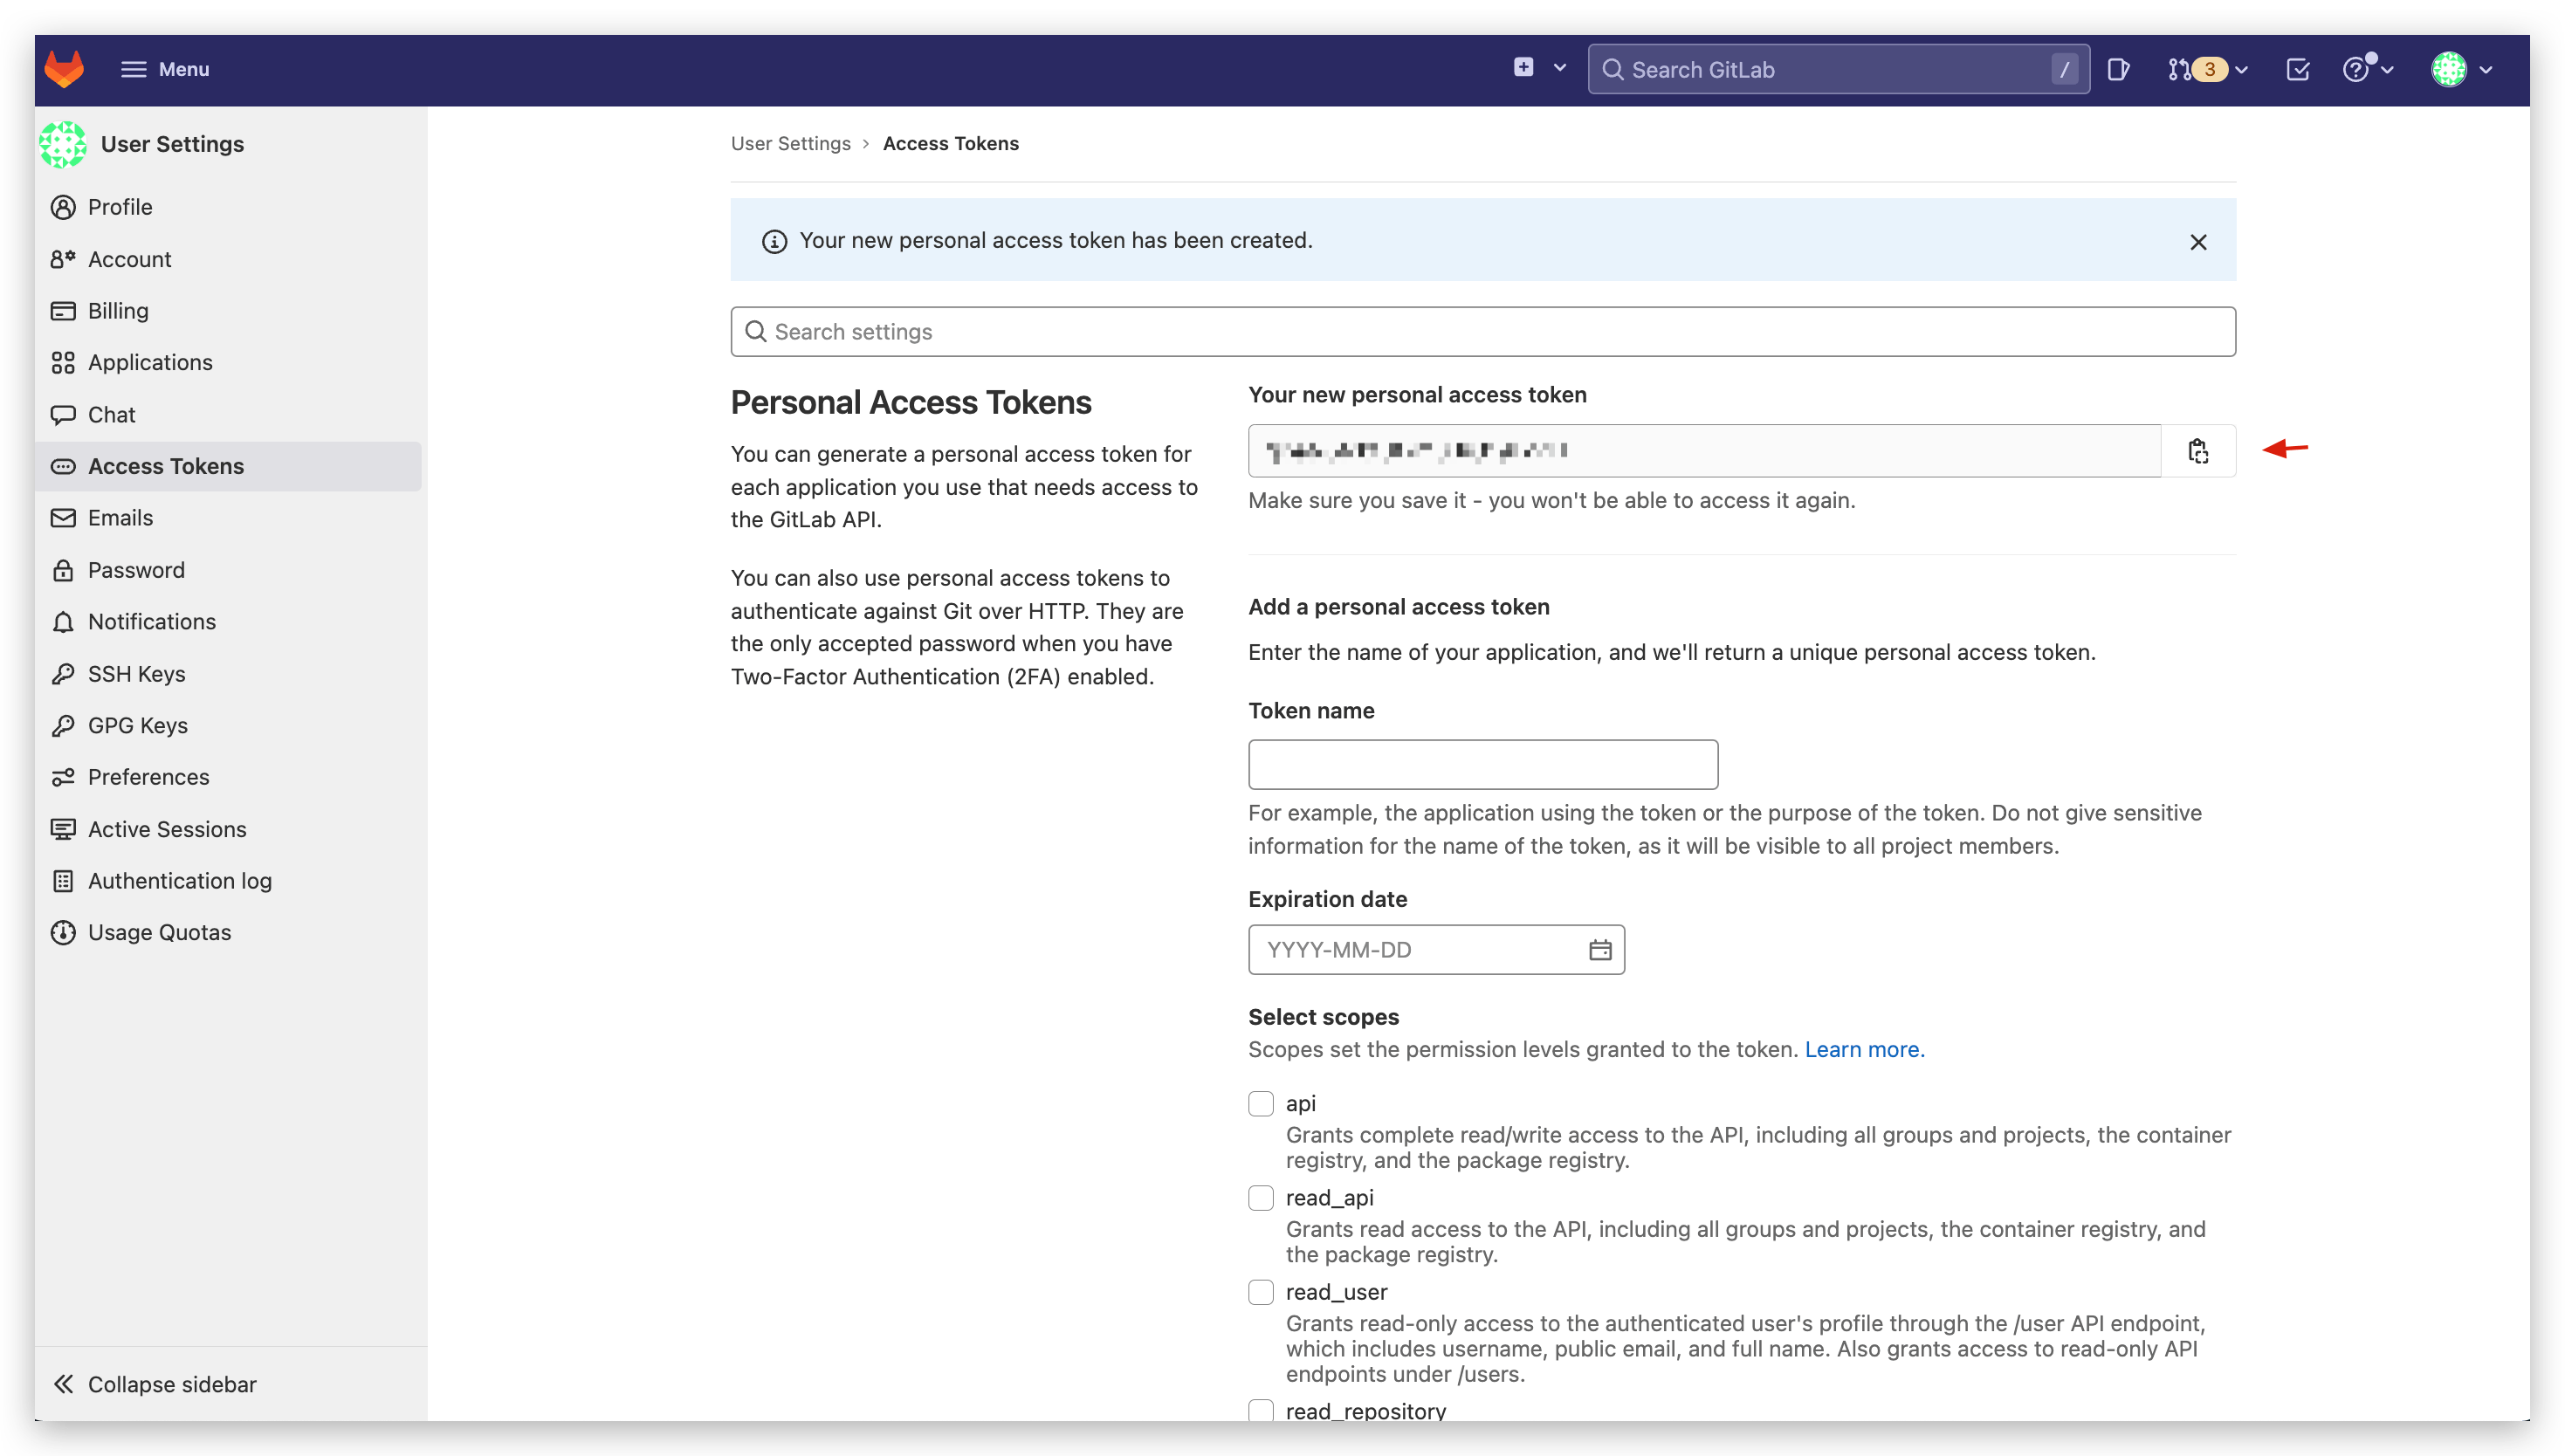This screenshot has width=2565, height=1456.
Task: Open the To-Do list icon
Action: tap(2297, 69)
